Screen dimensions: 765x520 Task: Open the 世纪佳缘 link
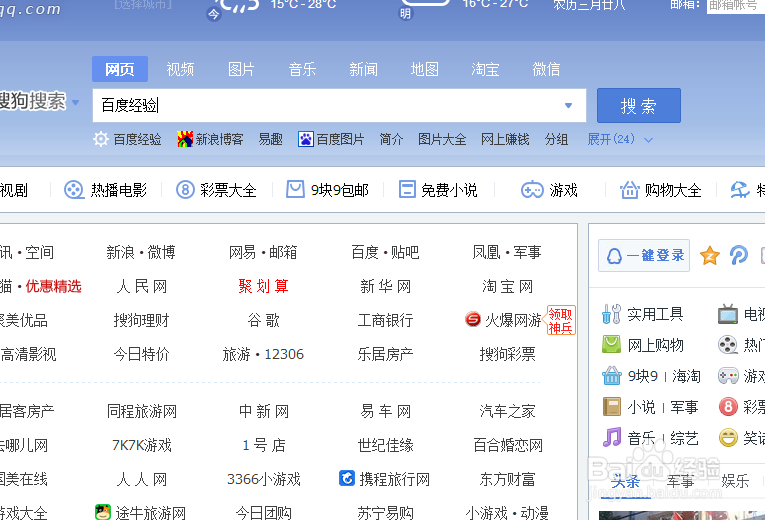tap(385, 445)
